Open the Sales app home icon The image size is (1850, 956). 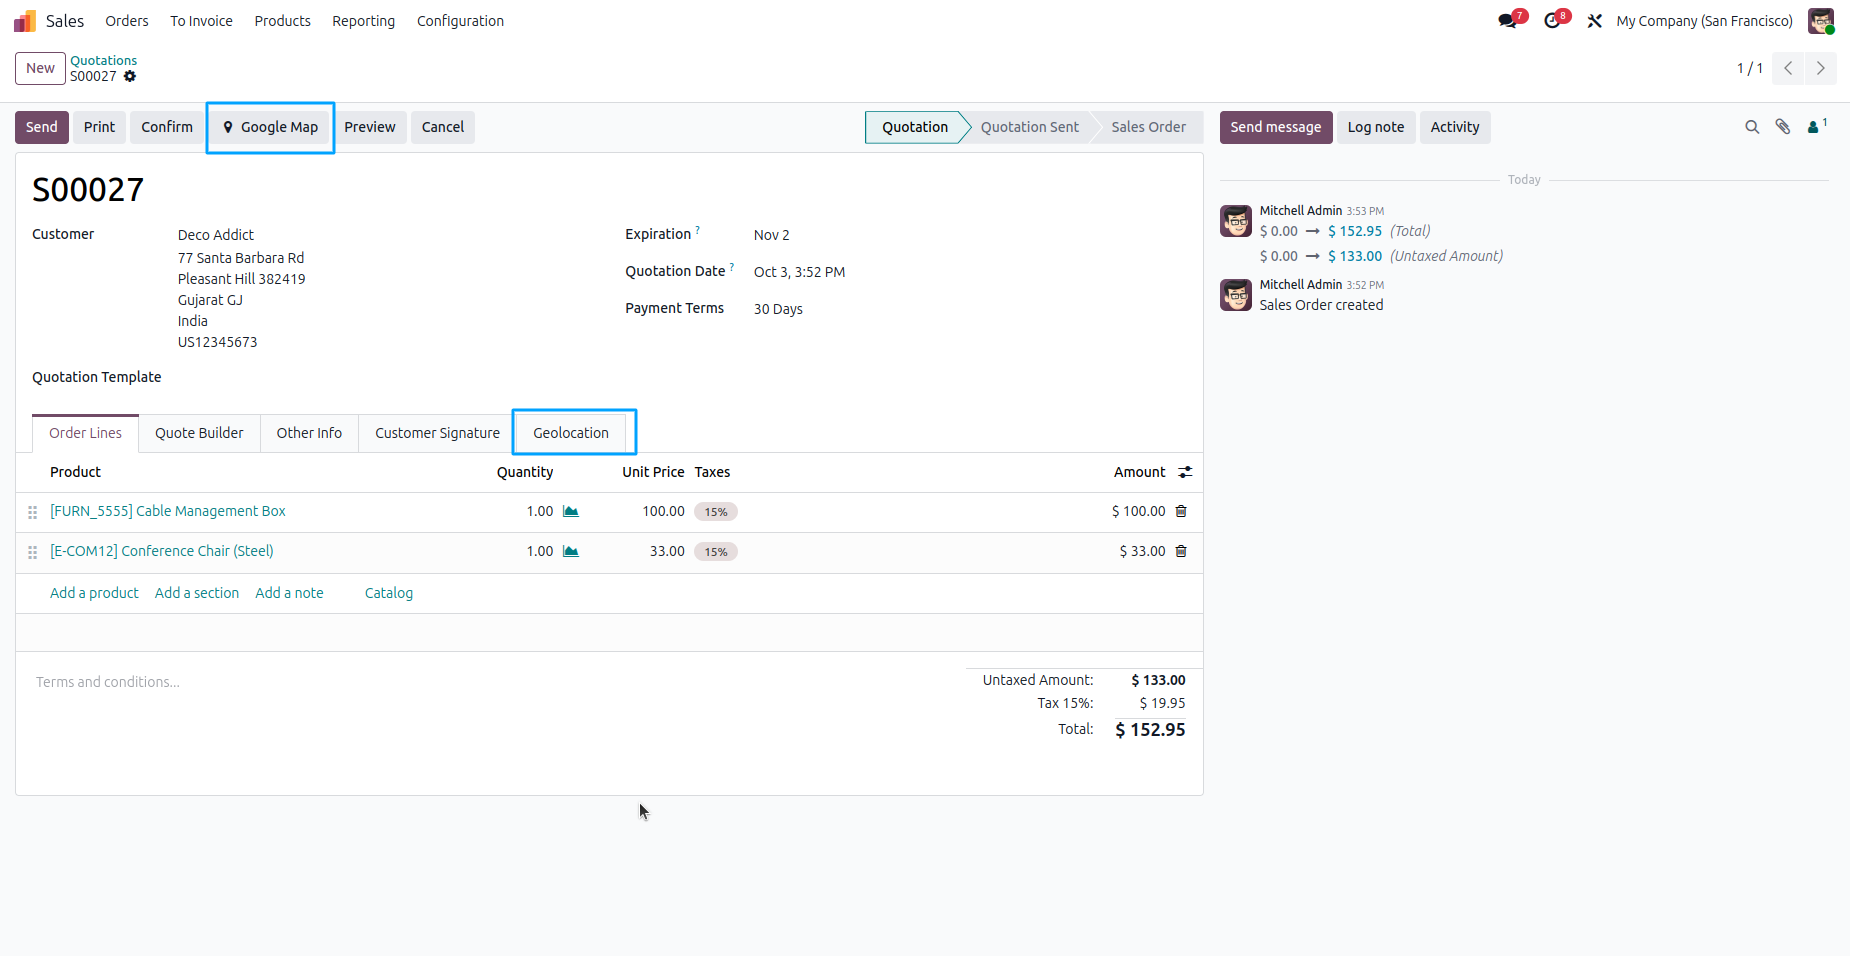pos(25,21)
